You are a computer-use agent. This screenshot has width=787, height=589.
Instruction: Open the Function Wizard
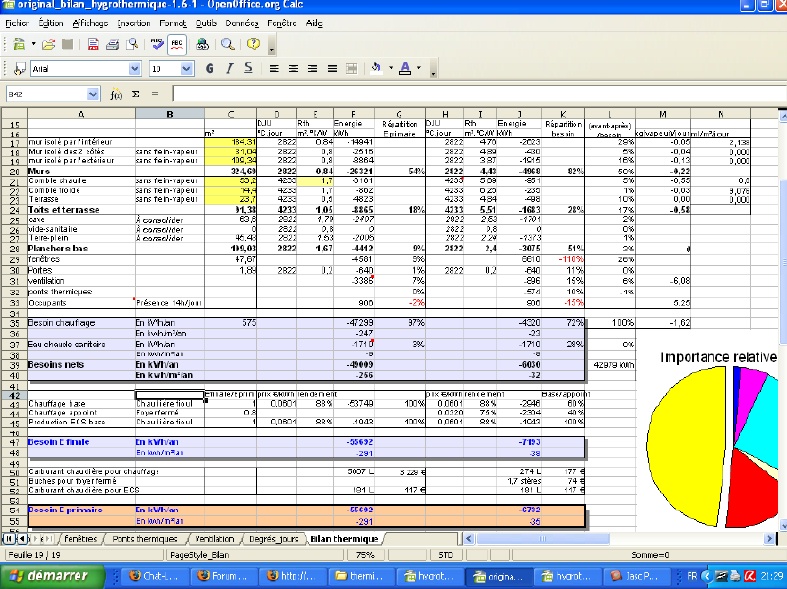(x=116, y=94)
